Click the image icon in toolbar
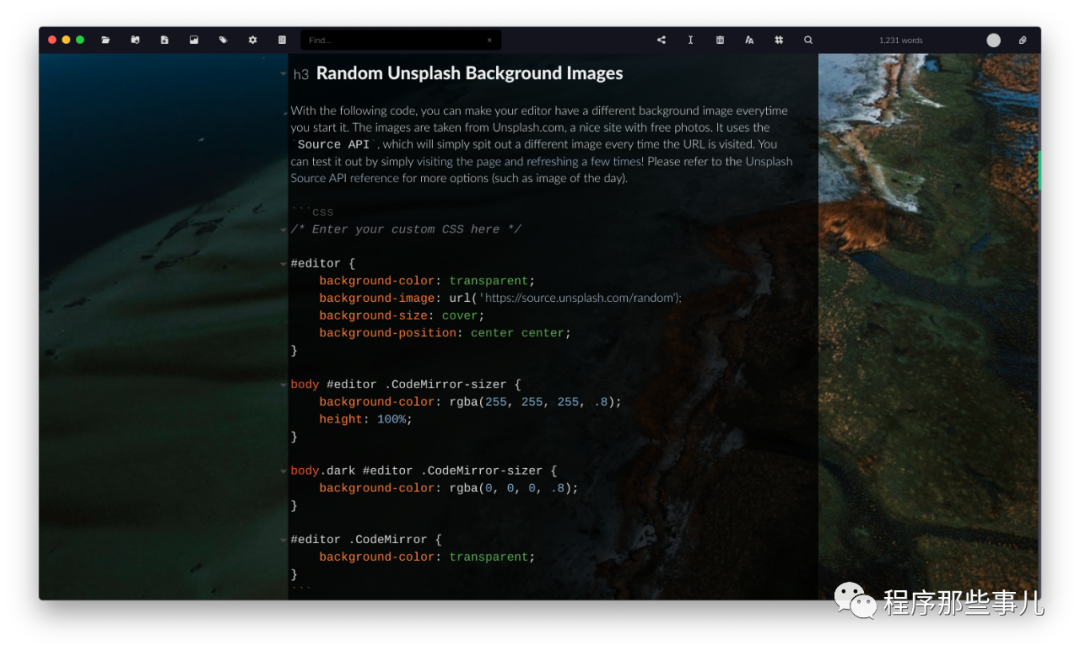Image resolution: width=1080 pixels, height=651 pixels. [x=194, y=40]
